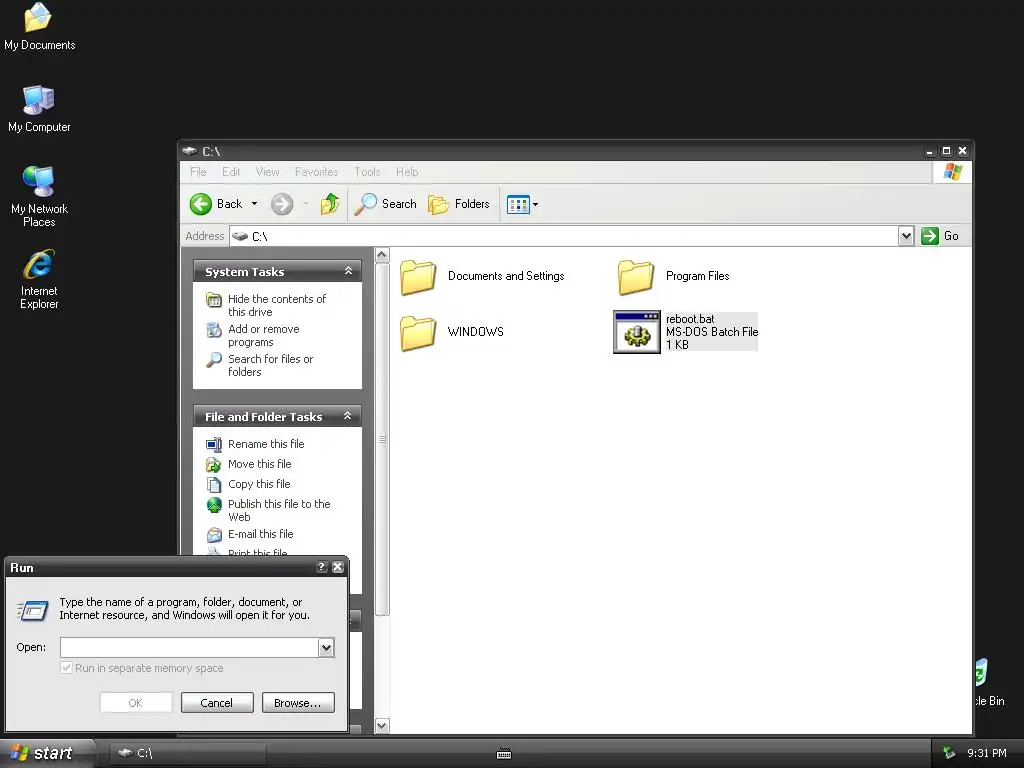The image size is (1024, 768).
Task: Collapse the System Tasks panel
Action: click(348, 271)
